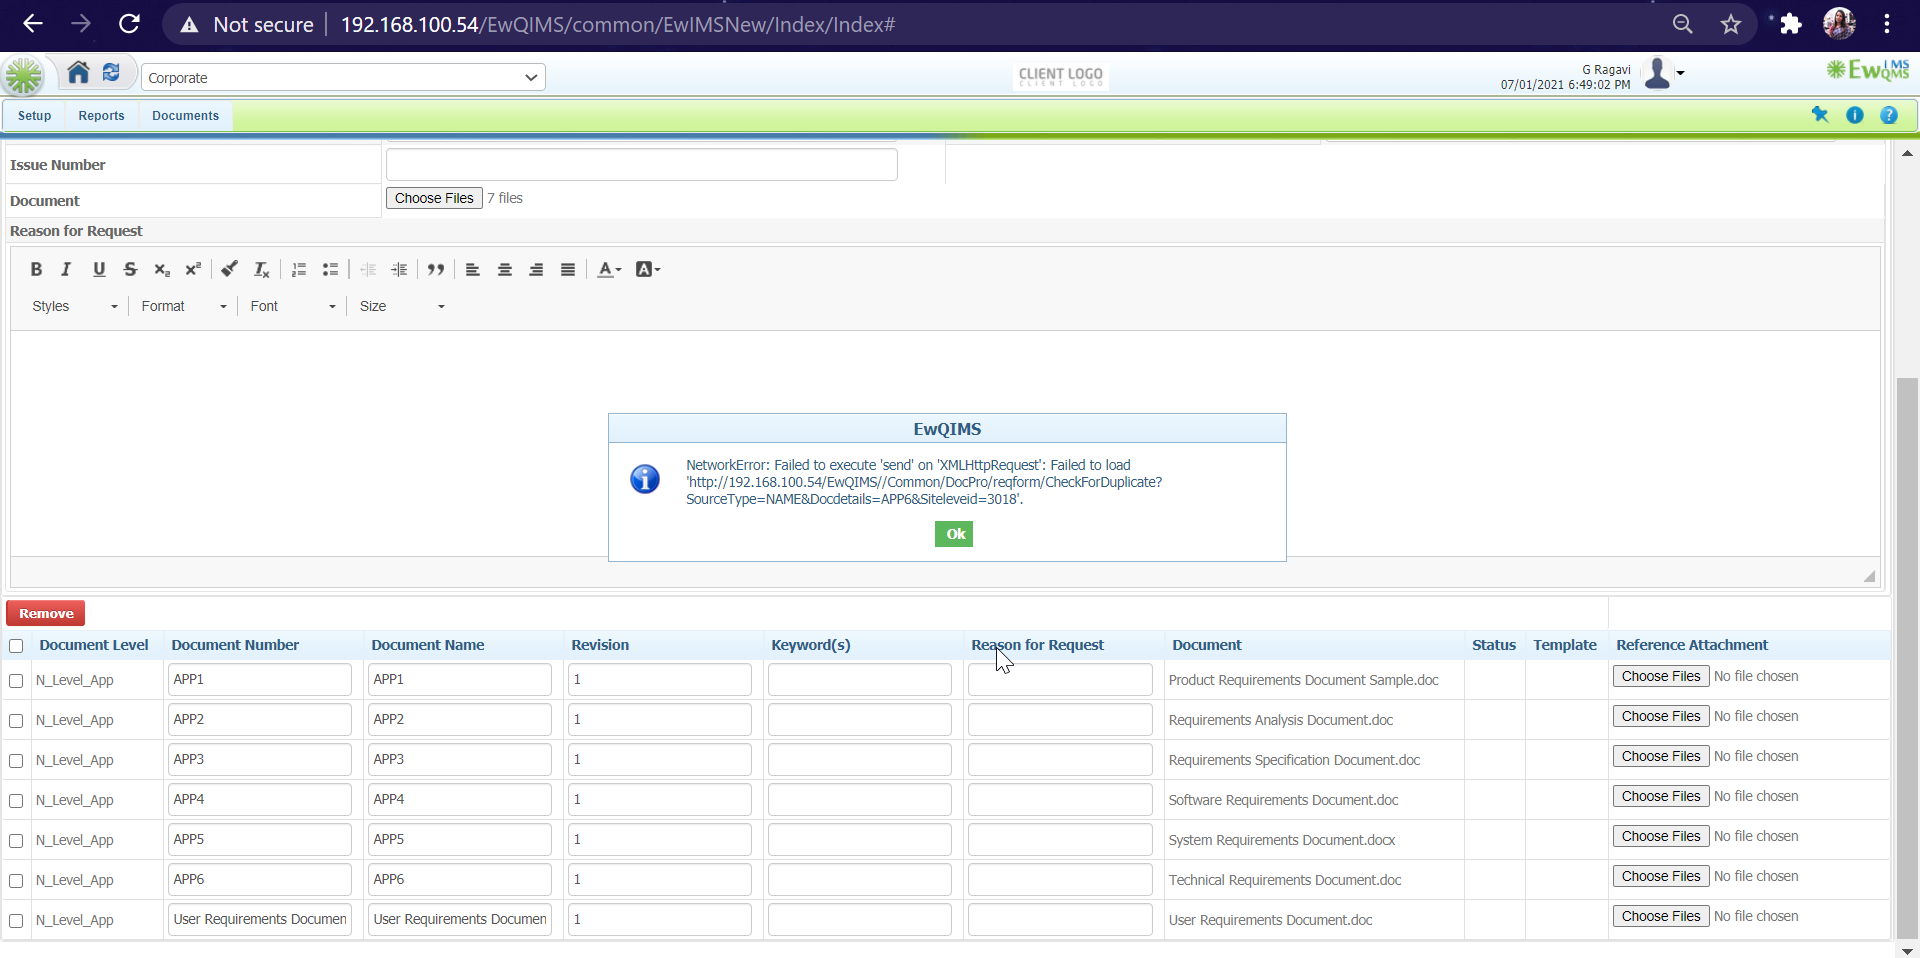
Task: Apply subscript formatting
Action: click(162, 269)
